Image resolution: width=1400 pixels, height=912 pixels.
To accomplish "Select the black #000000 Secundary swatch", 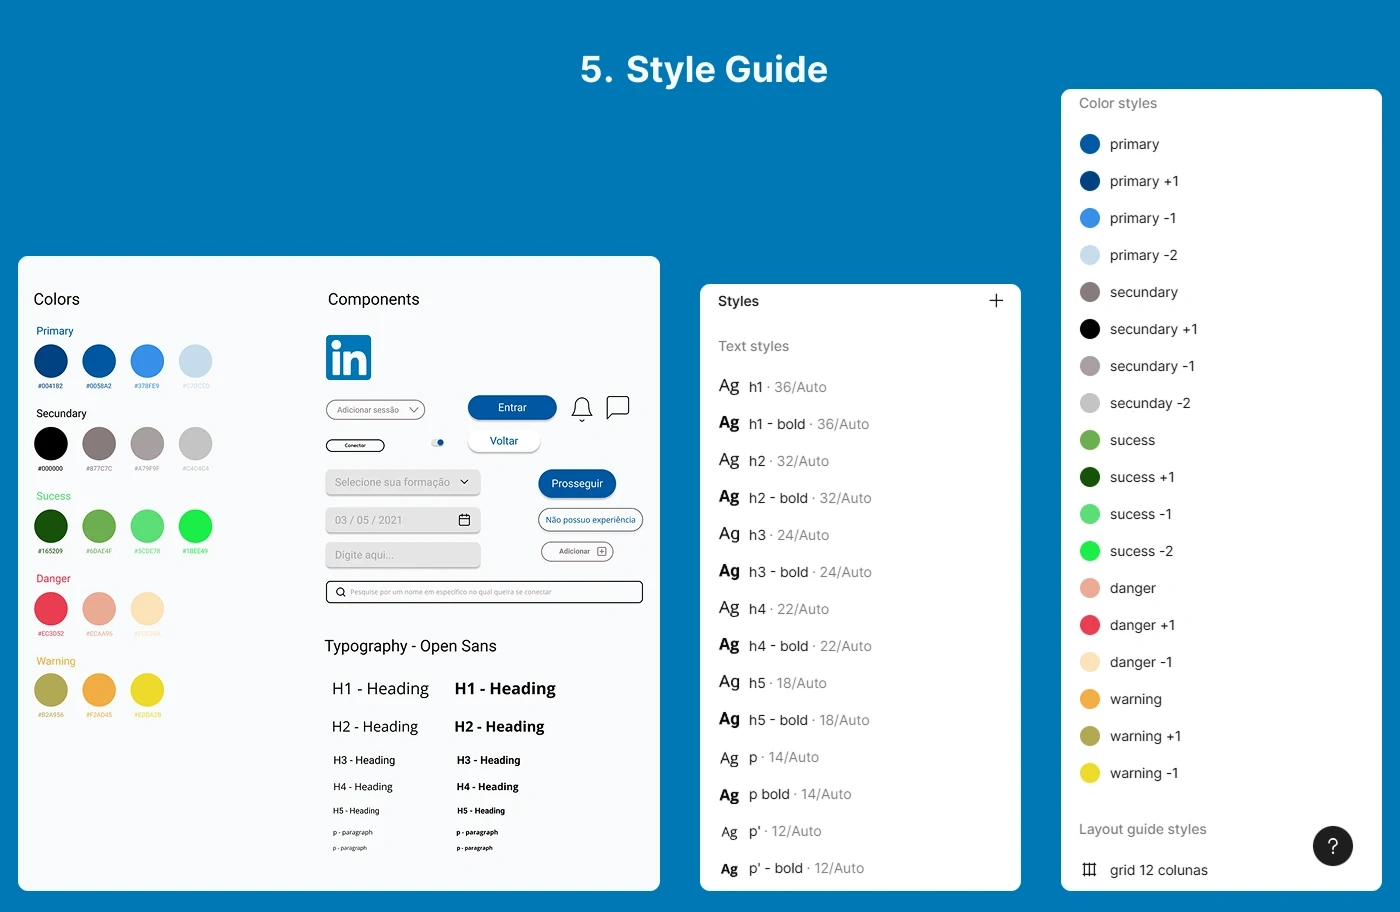I will 51,444.
